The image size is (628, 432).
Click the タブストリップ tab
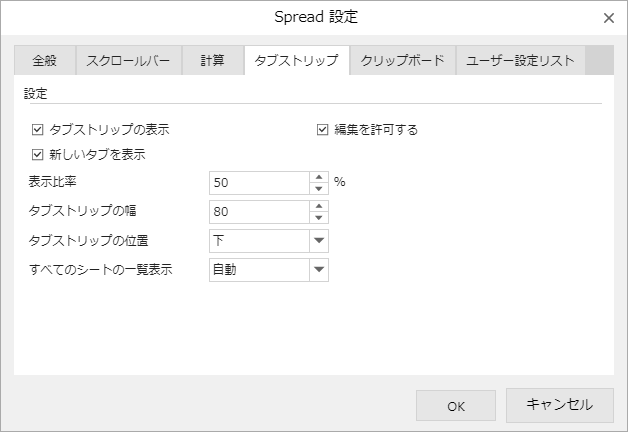coord(296,61)
